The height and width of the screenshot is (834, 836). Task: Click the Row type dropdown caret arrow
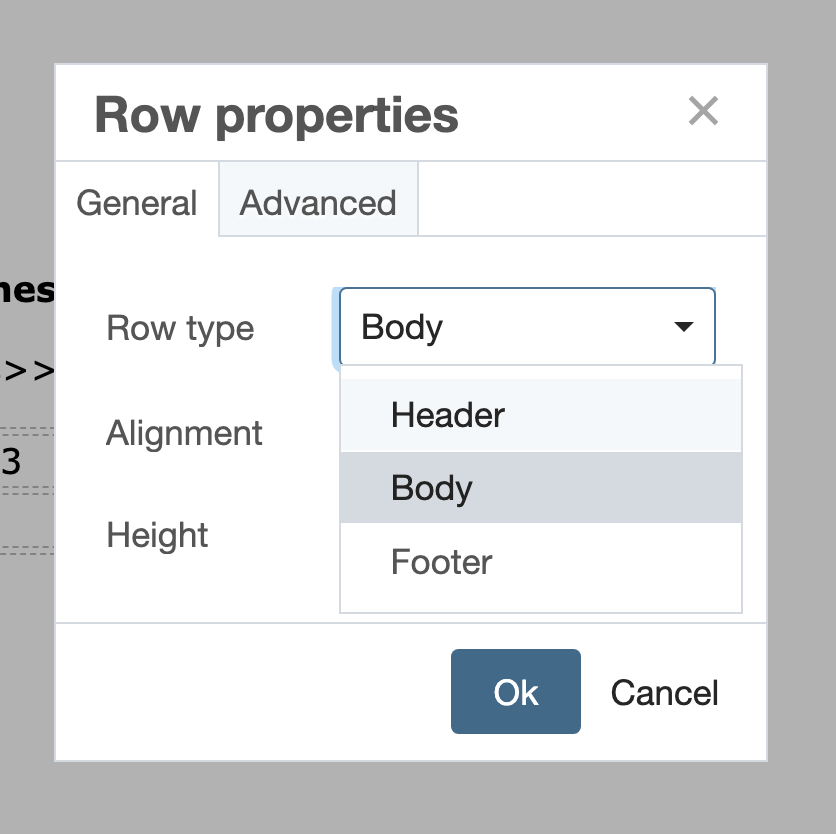pyautogui.click(x=684, y=327)
